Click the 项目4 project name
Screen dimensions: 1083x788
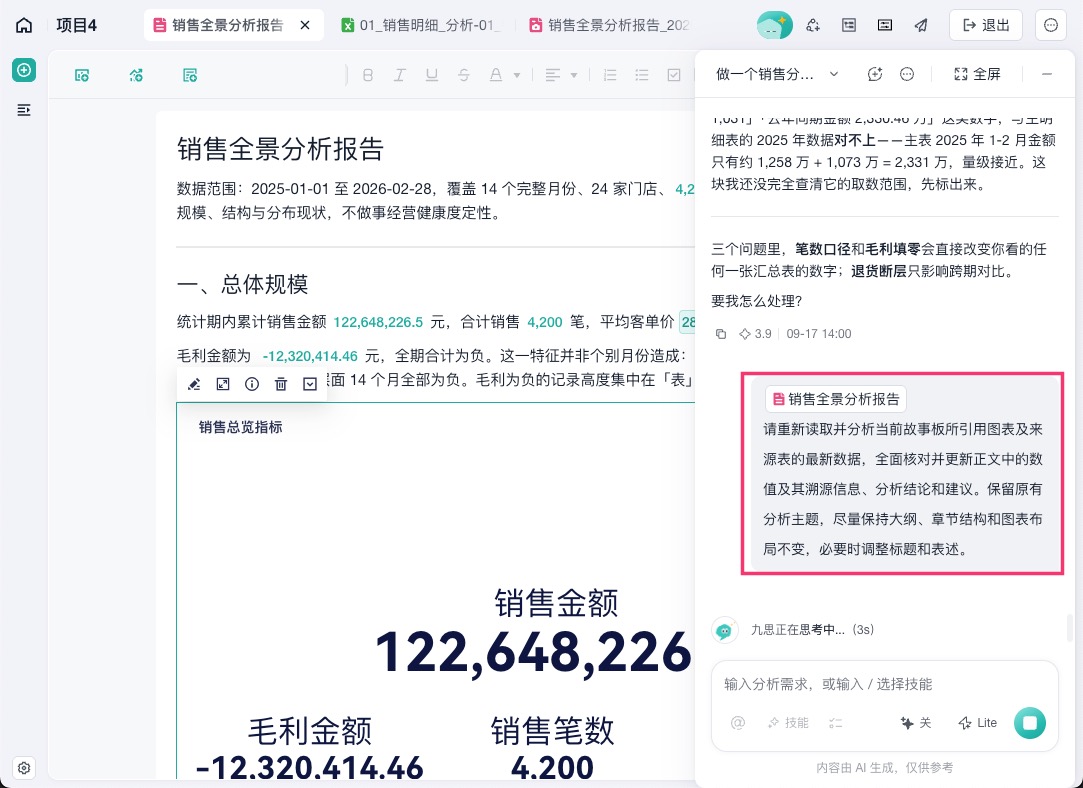pyautogui.click(x=77, y=26)
